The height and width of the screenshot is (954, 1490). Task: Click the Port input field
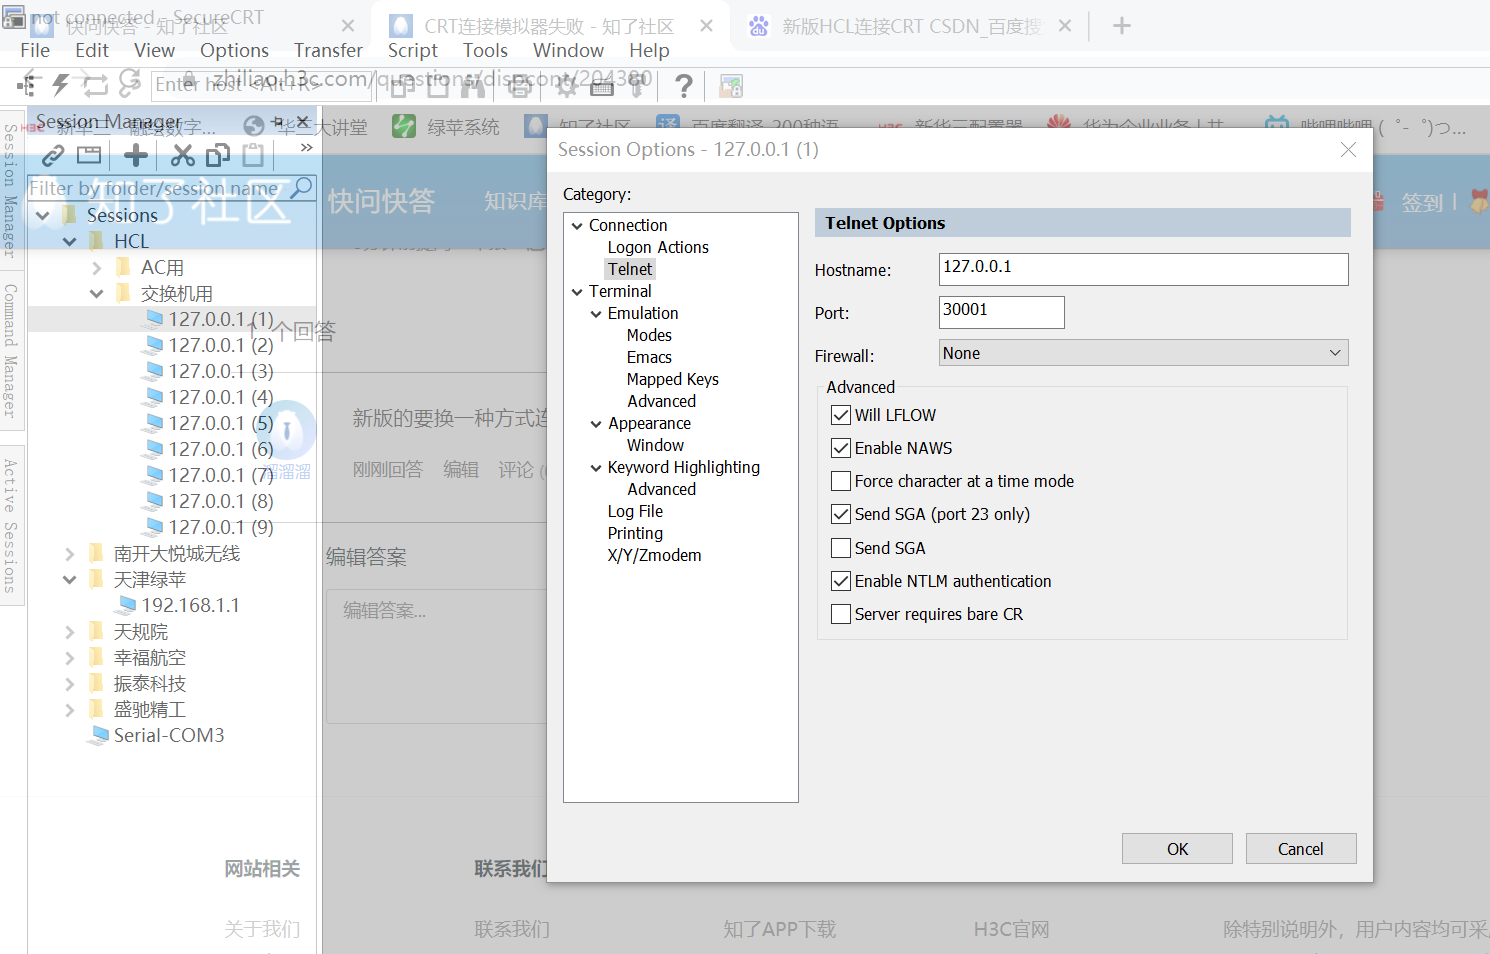point(1001,312)
